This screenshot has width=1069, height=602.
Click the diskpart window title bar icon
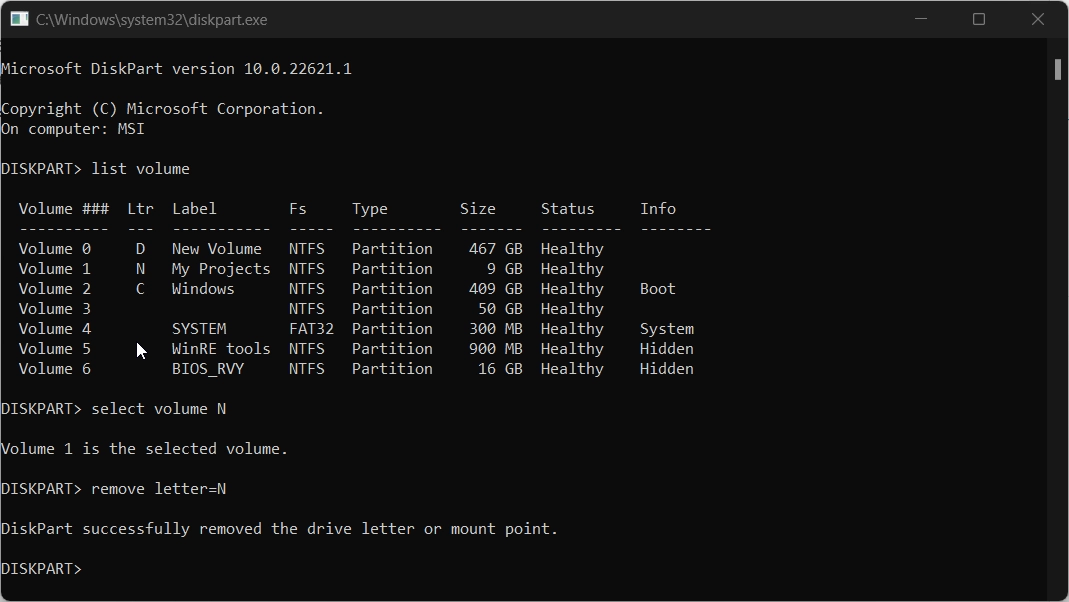click(x=19, y=19)
